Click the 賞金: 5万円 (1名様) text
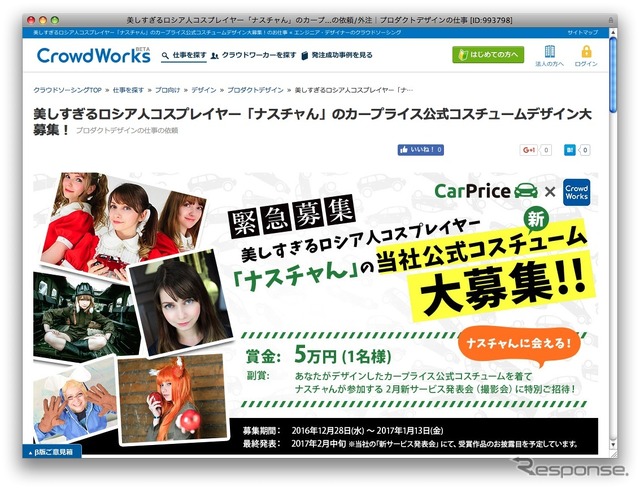 [x=318, y=356]
